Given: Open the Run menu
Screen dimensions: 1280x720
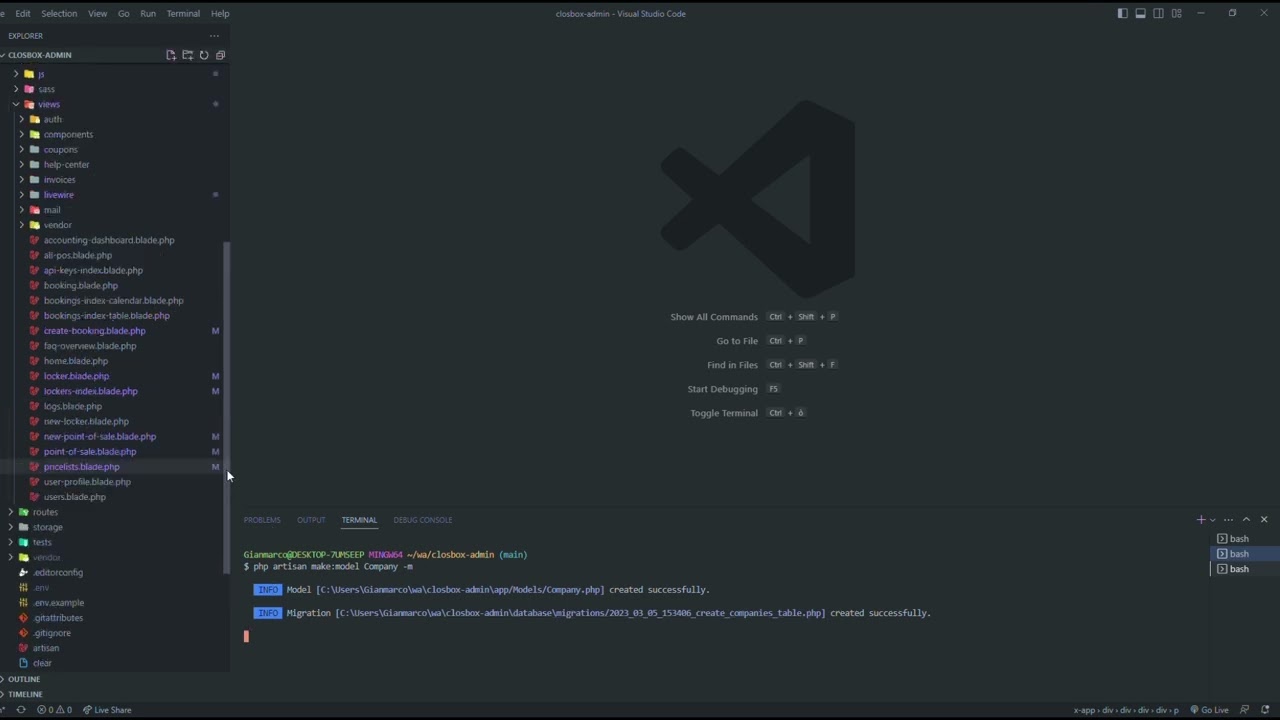Looking at the screenshot, I should 148,13.
